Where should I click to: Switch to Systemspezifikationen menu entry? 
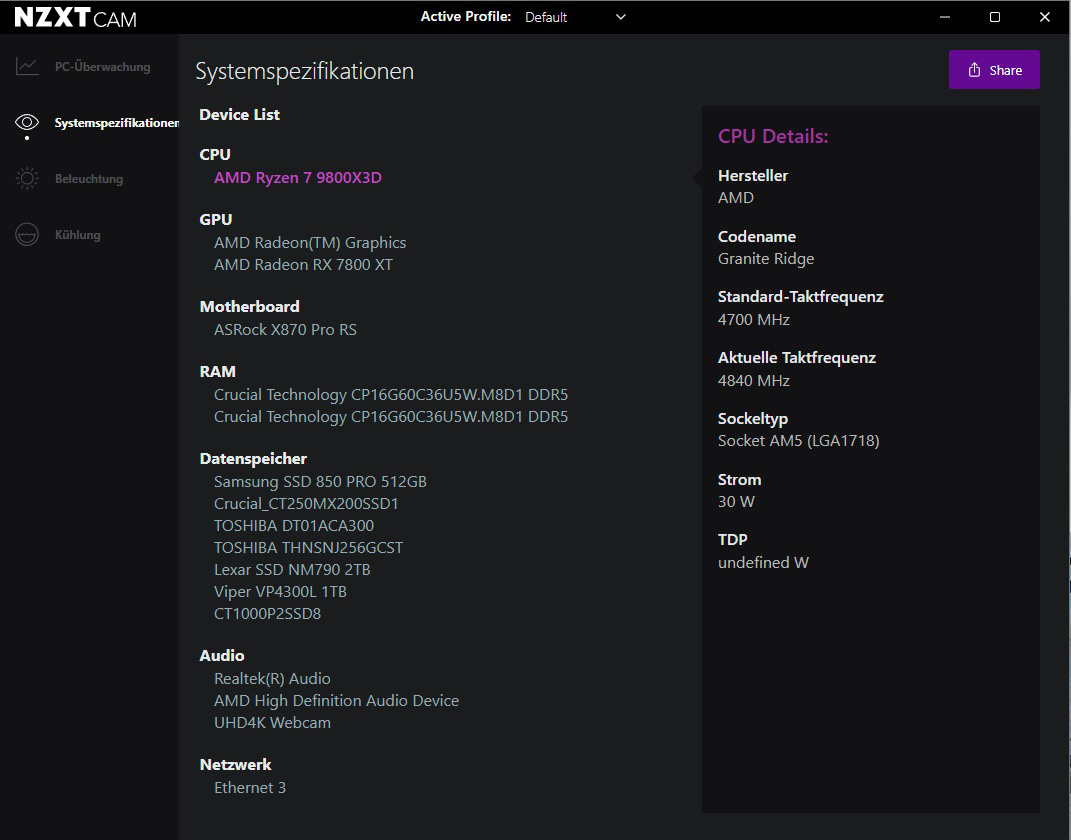117,123
